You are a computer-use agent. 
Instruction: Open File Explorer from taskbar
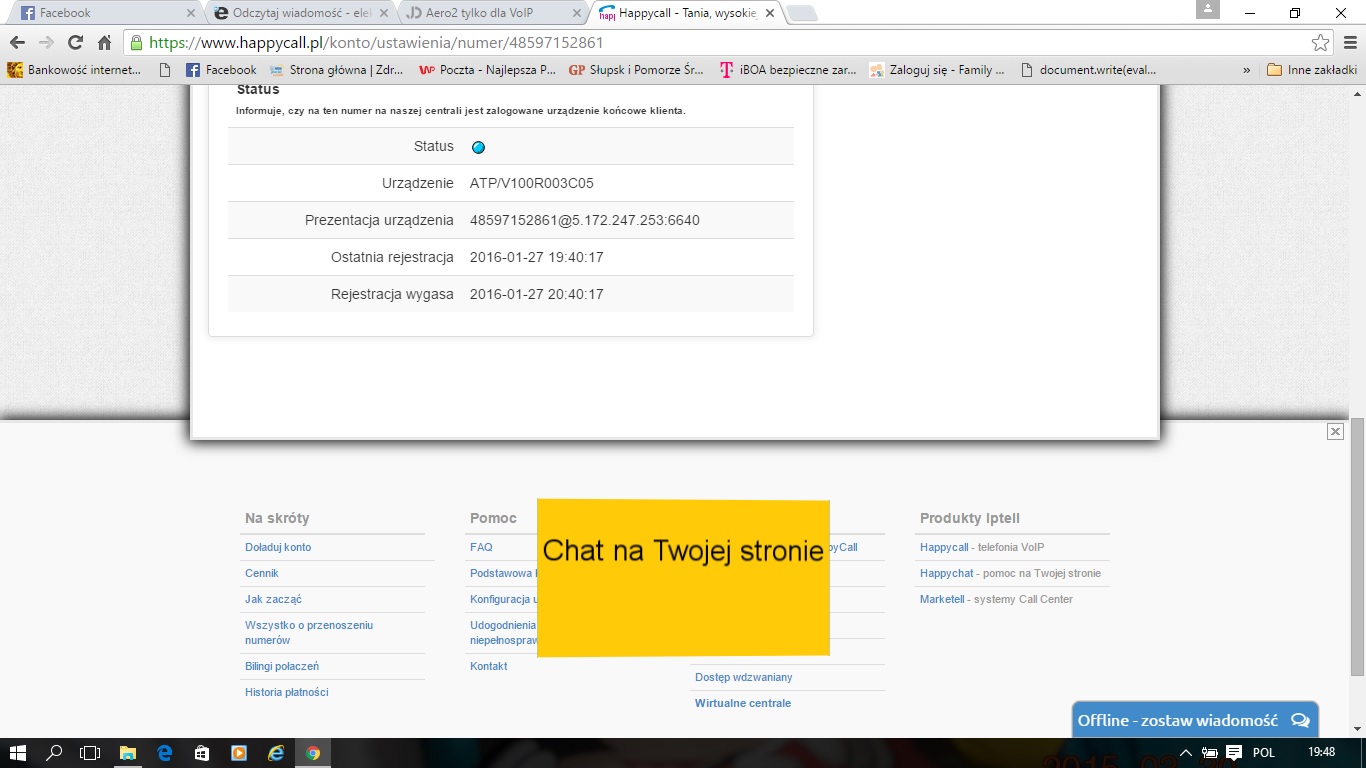pos(128,753)
